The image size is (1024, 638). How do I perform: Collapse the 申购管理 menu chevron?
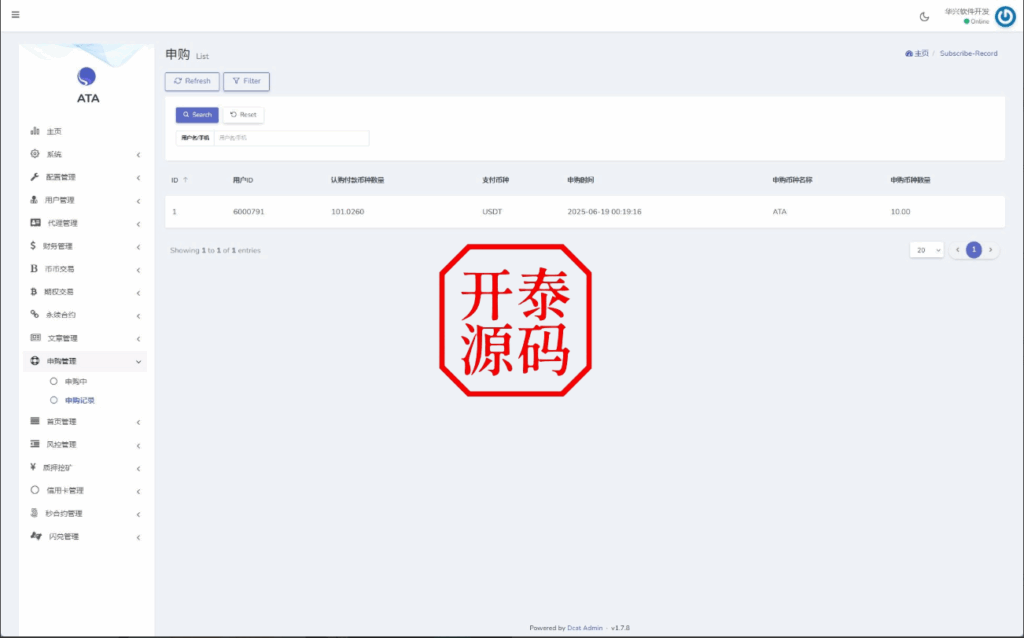pyautogui.click(x=138, y=362)
